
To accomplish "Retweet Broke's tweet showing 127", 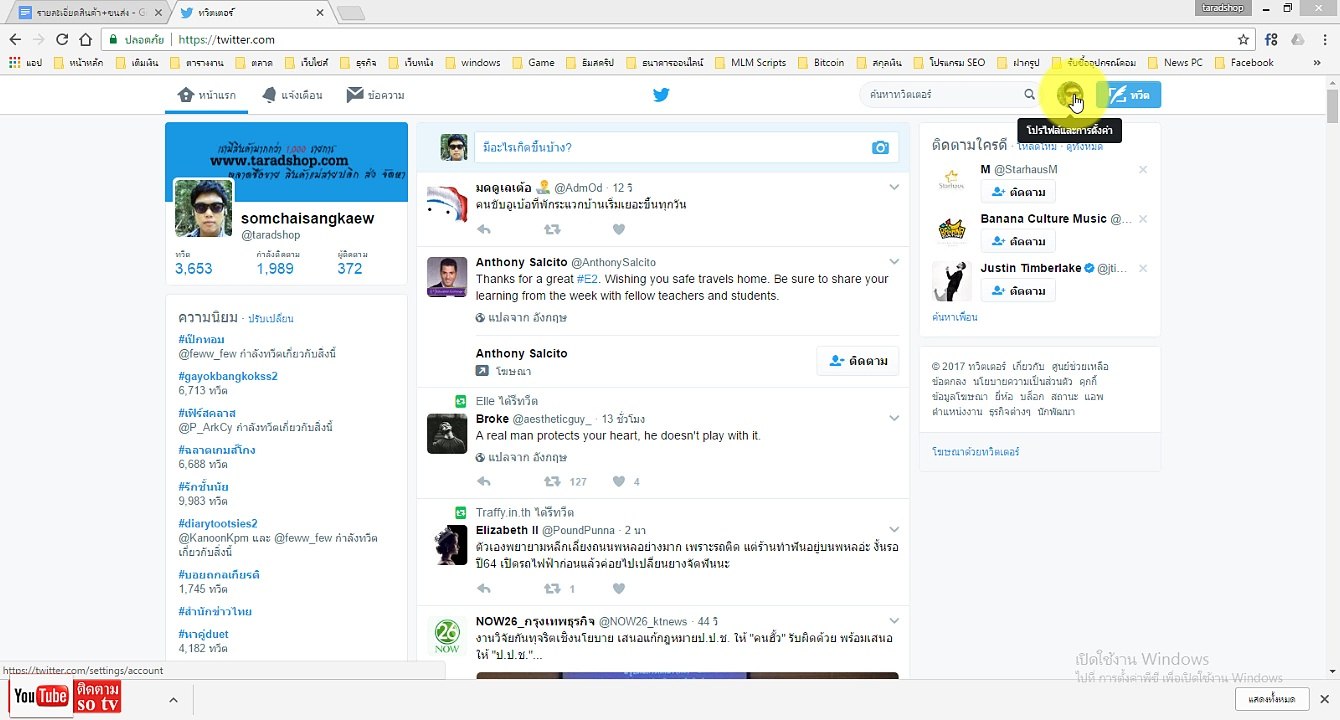I will pos(551,482).
